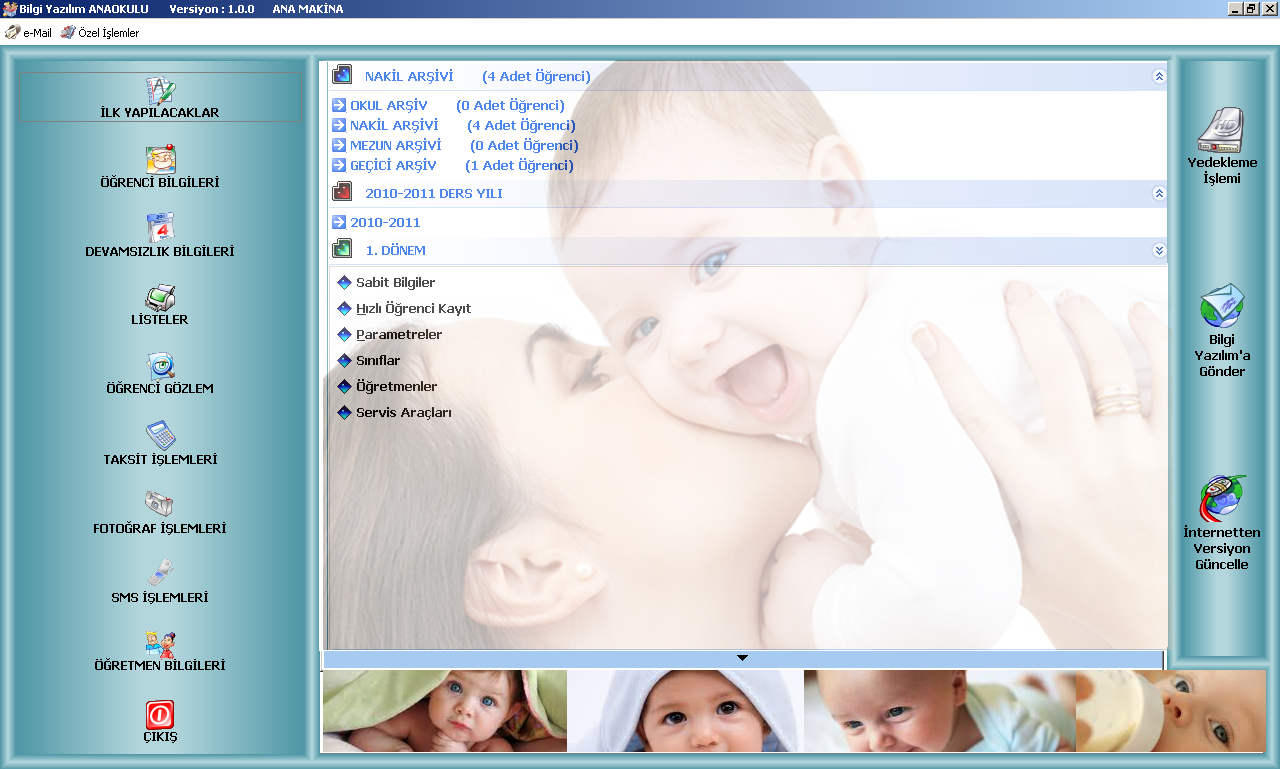Click smiling baby lying down thumbnail
This screenshot has height=769, width=1280.
tap(940, 711)
